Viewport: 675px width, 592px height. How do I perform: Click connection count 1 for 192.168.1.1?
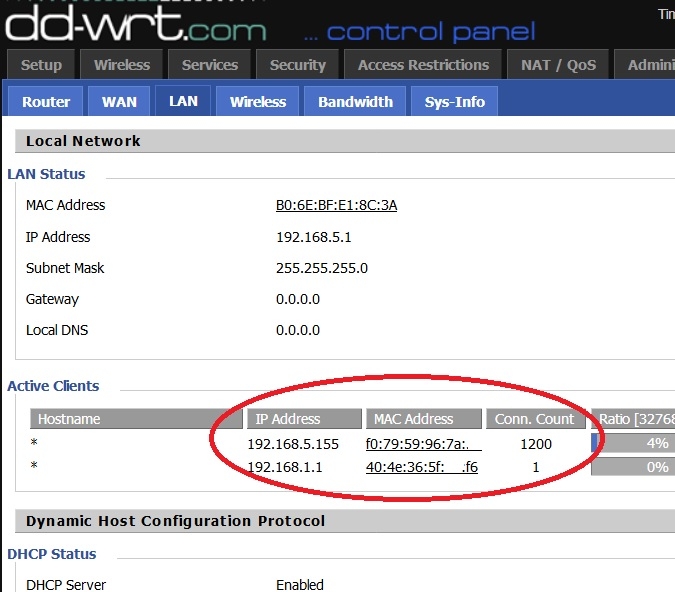pos(536,467)
